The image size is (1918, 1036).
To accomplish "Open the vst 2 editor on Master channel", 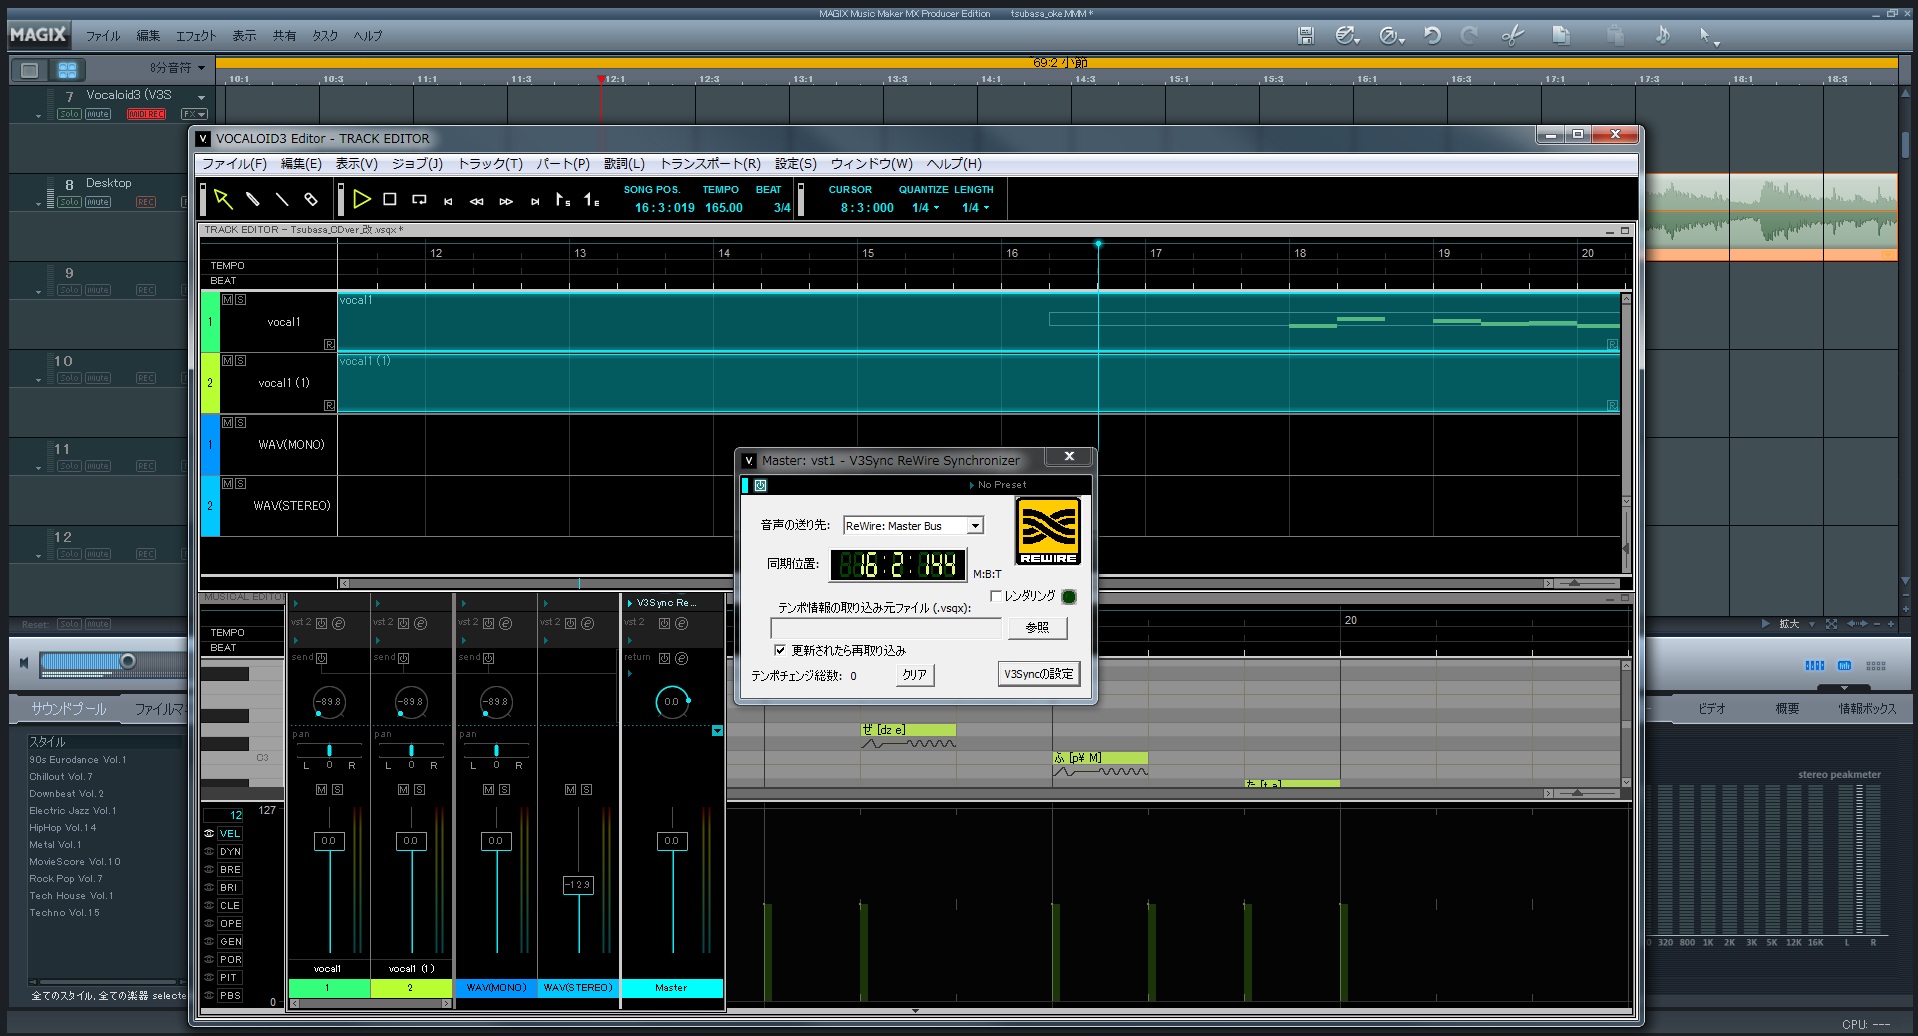I will coord(681,623).
